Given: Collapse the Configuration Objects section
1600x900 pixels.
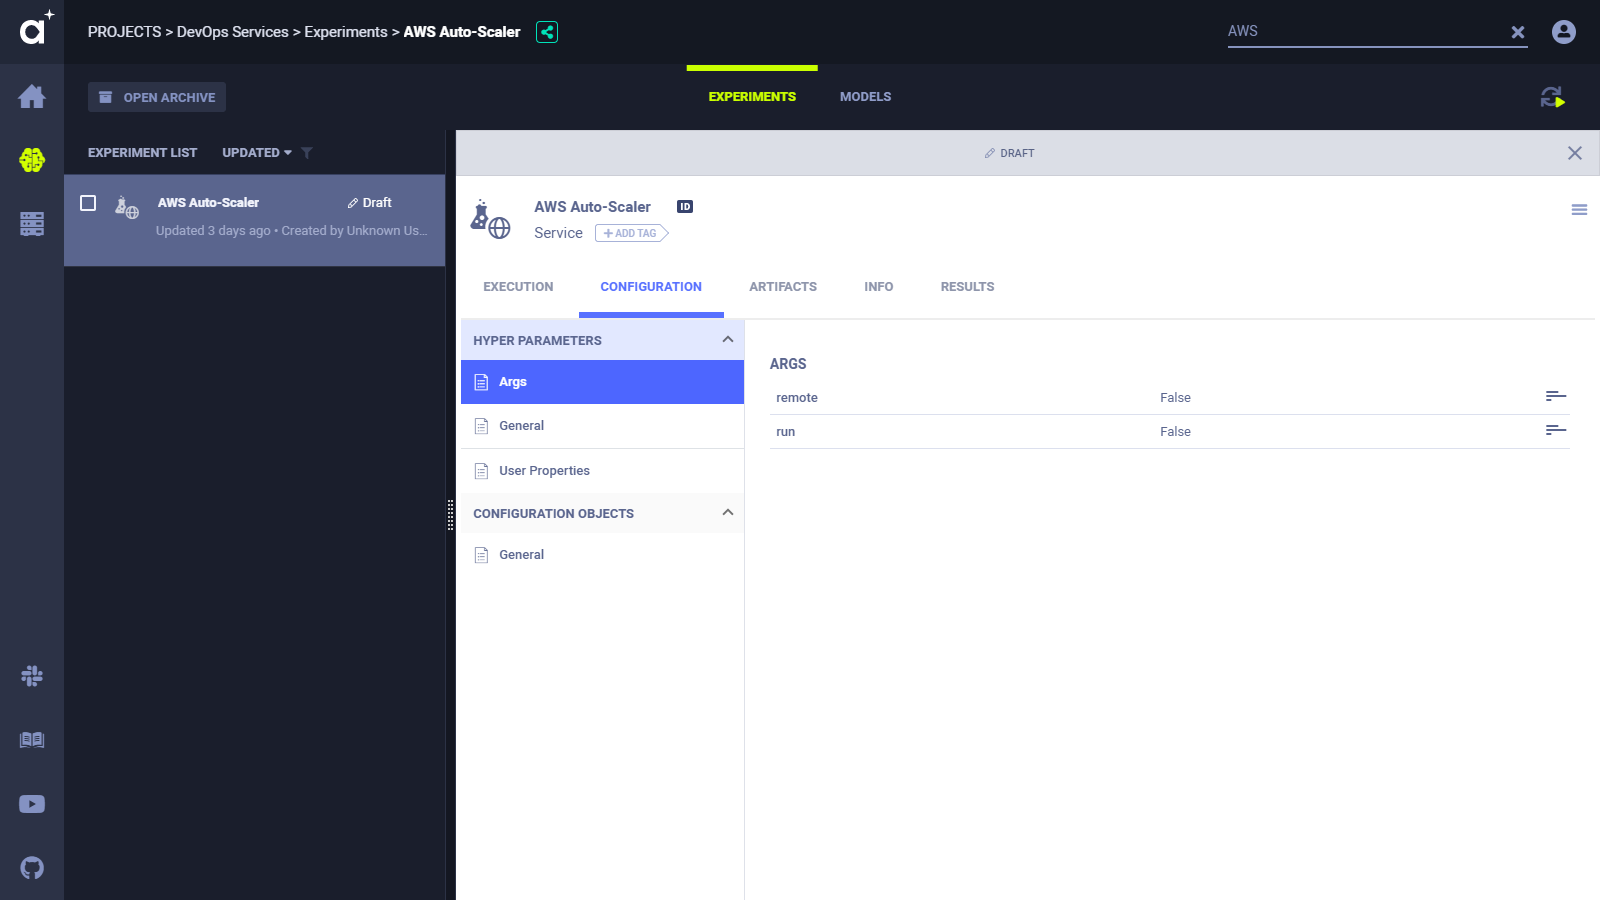Looking at the screenshot, I should 727,513.
